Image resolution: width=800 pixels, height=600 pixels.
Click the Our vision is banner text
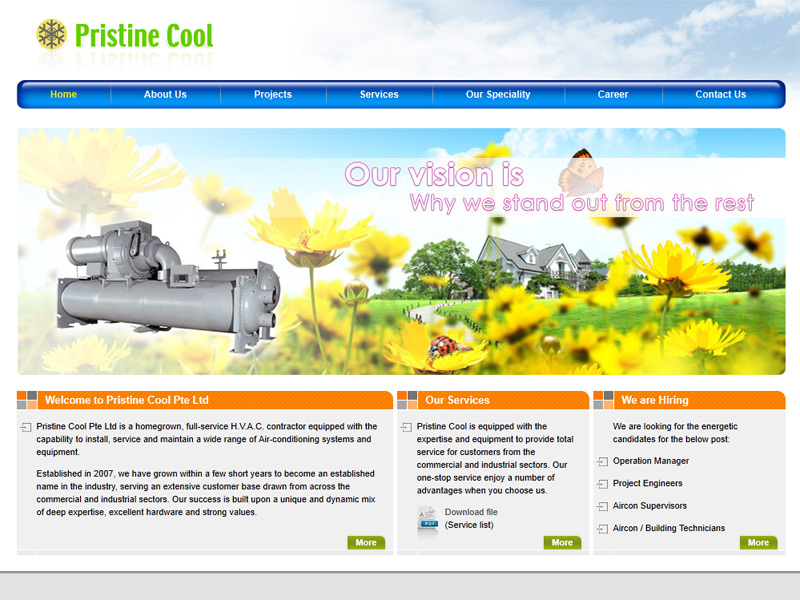[x=434, y=174]
